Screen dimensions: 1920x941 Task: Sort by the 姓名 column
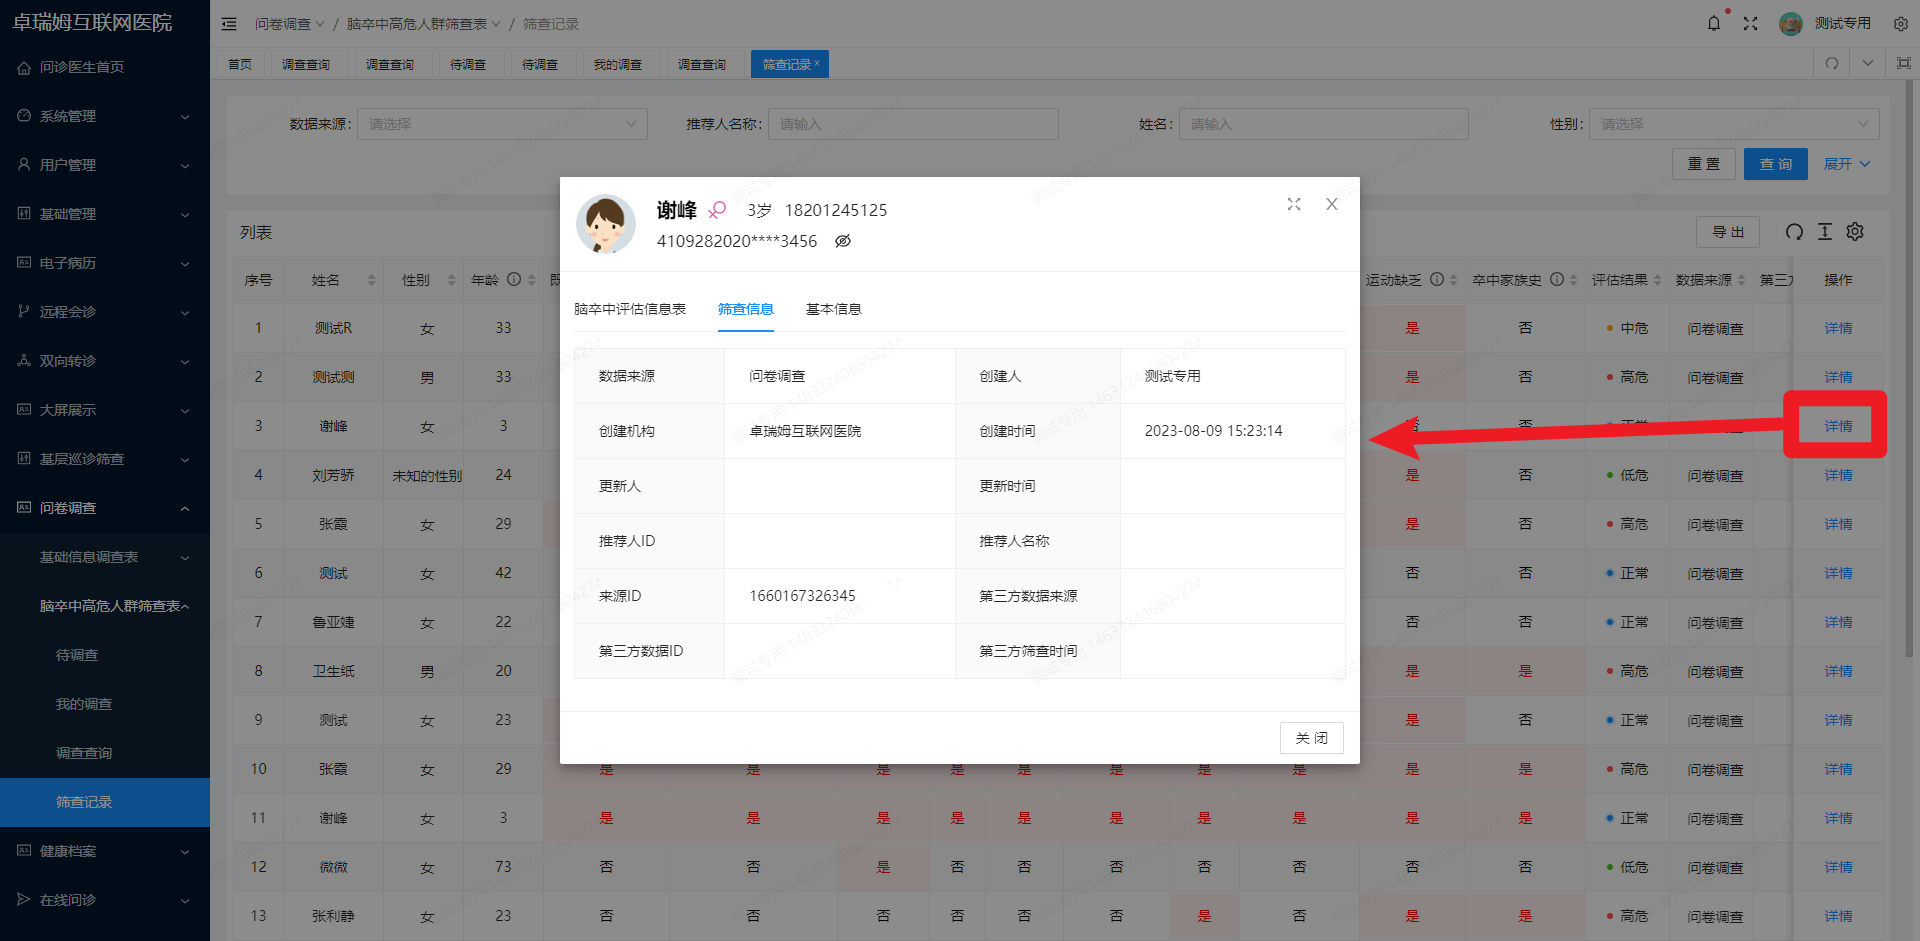[371, 280]
